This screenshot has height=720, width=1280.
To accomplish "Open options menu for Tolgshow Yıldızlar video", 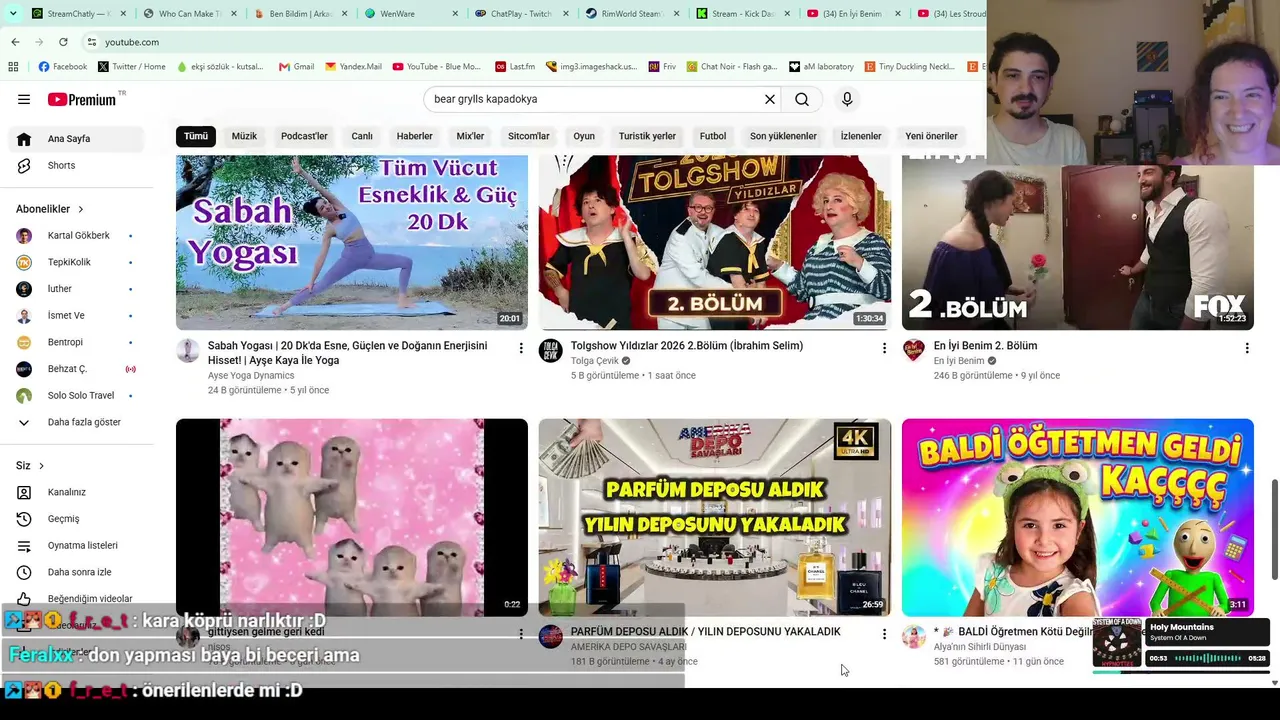I will click(884, 348).
